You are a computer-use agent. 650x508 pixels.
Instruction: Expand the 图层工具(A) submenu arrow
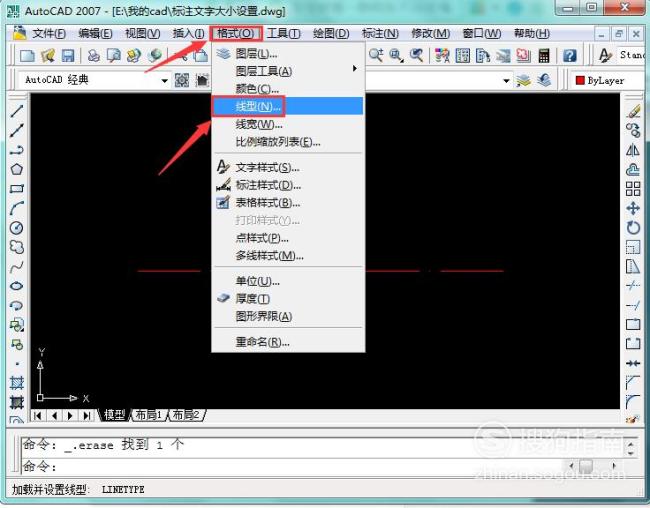point(355,68)
